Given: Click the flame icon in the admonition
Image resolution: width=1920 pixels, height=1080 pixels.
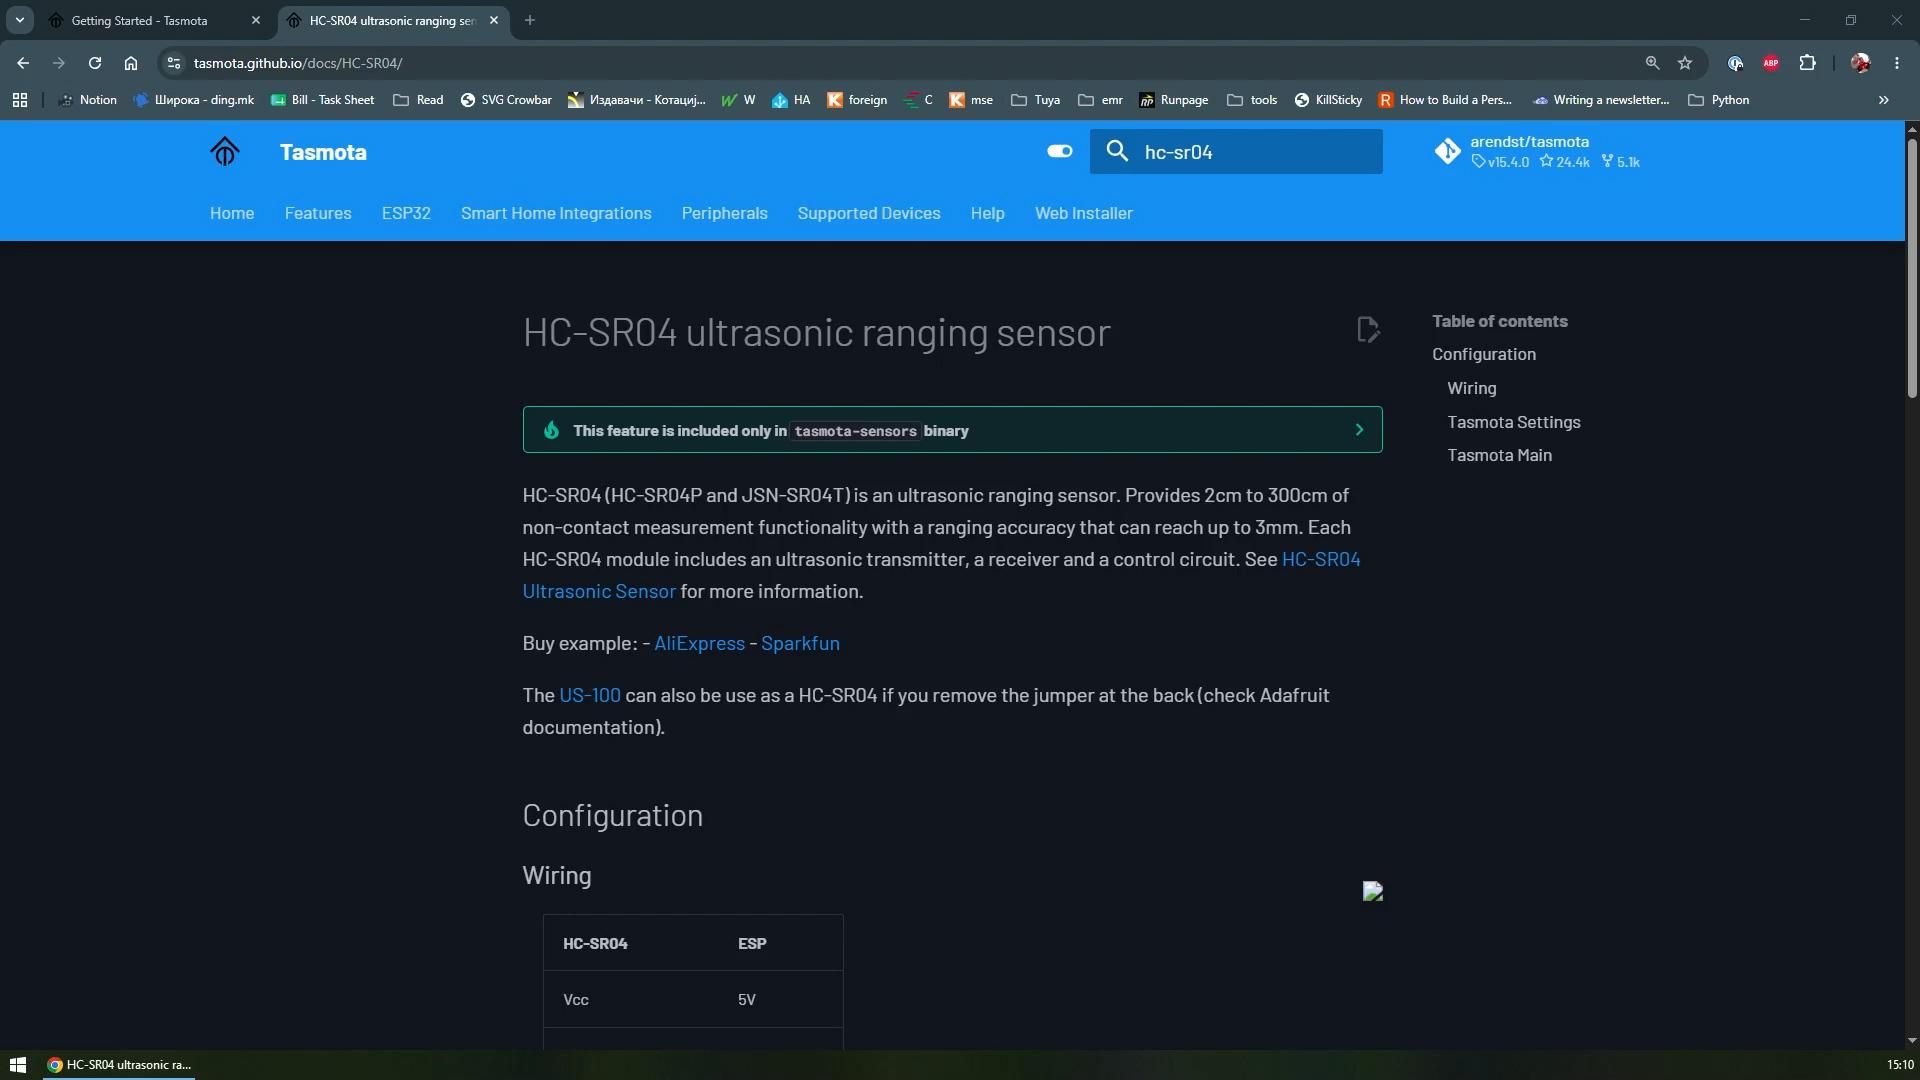Looking at the screenshot, I should [551, 430].
